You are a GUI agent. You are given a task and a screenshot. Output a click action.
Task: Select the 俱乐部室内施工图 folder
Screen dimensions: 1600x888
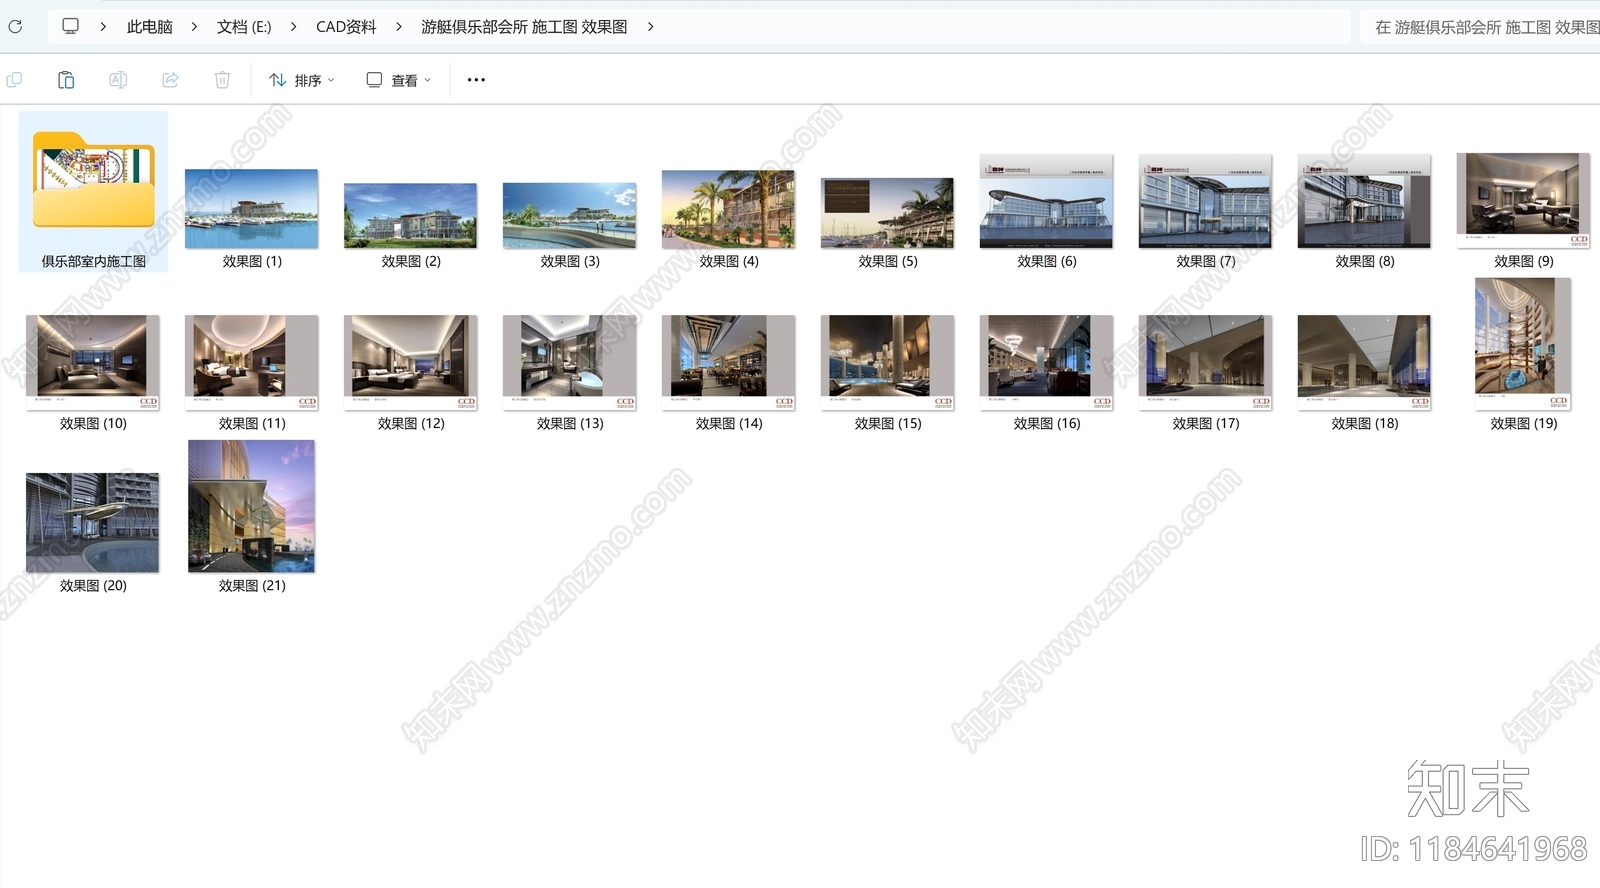(93, 191)
